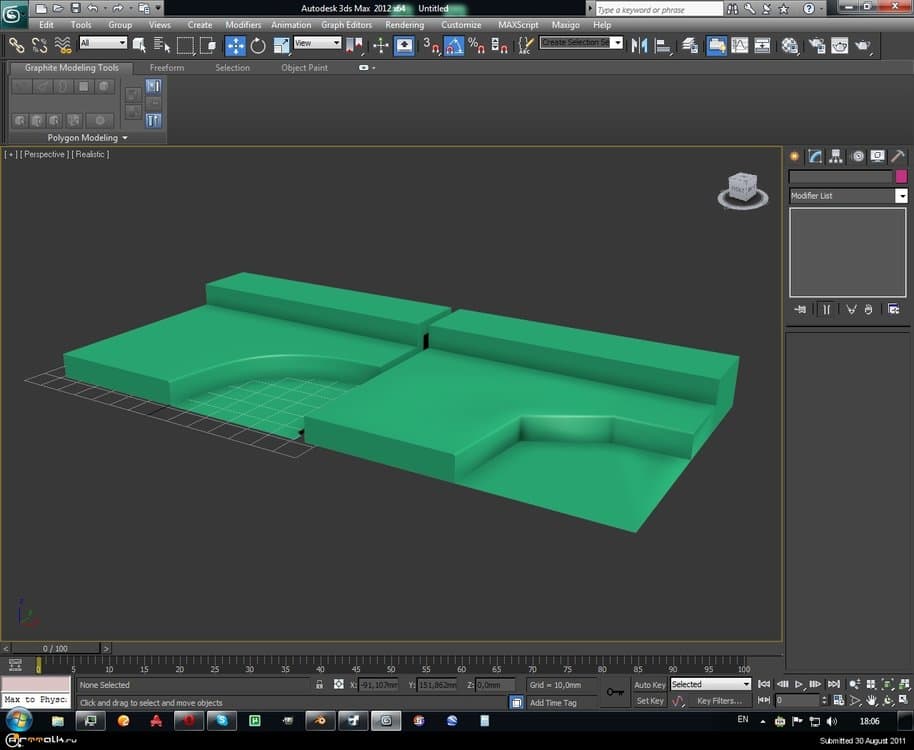Open the Motion command panel tab
The image size is (914, 750).
pyautogui.click(x=857, y=156)
